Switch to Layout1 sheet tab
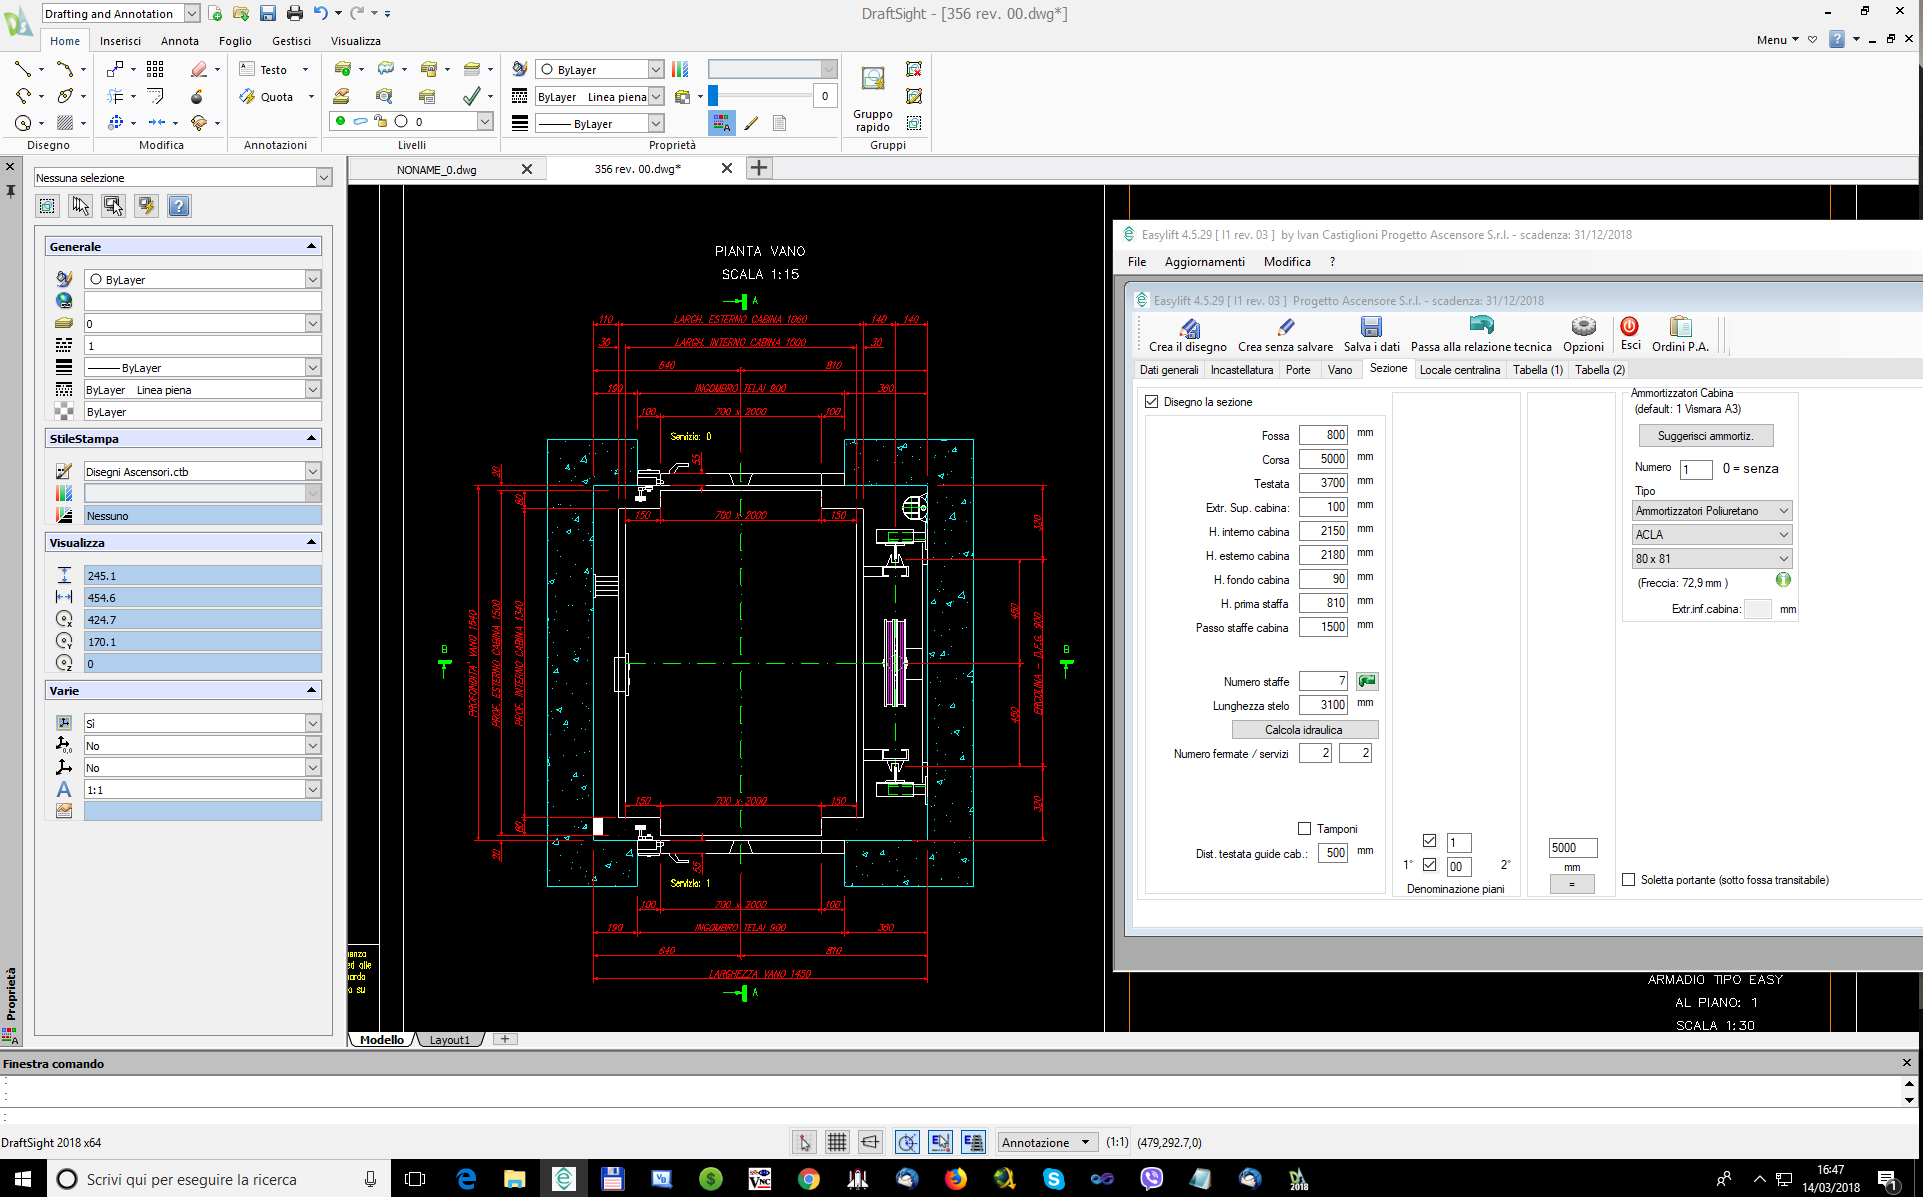This screenshot has width=1923, height=1197. 449,1040
